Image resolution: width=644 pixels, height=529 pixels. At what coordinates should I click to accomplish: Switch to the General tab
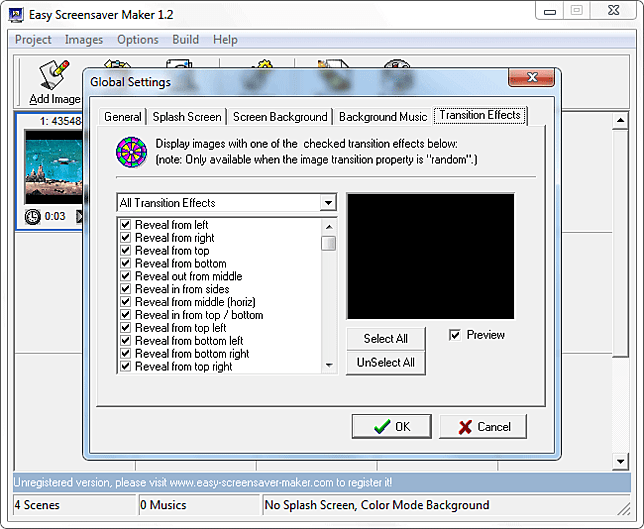click(122, 117)
